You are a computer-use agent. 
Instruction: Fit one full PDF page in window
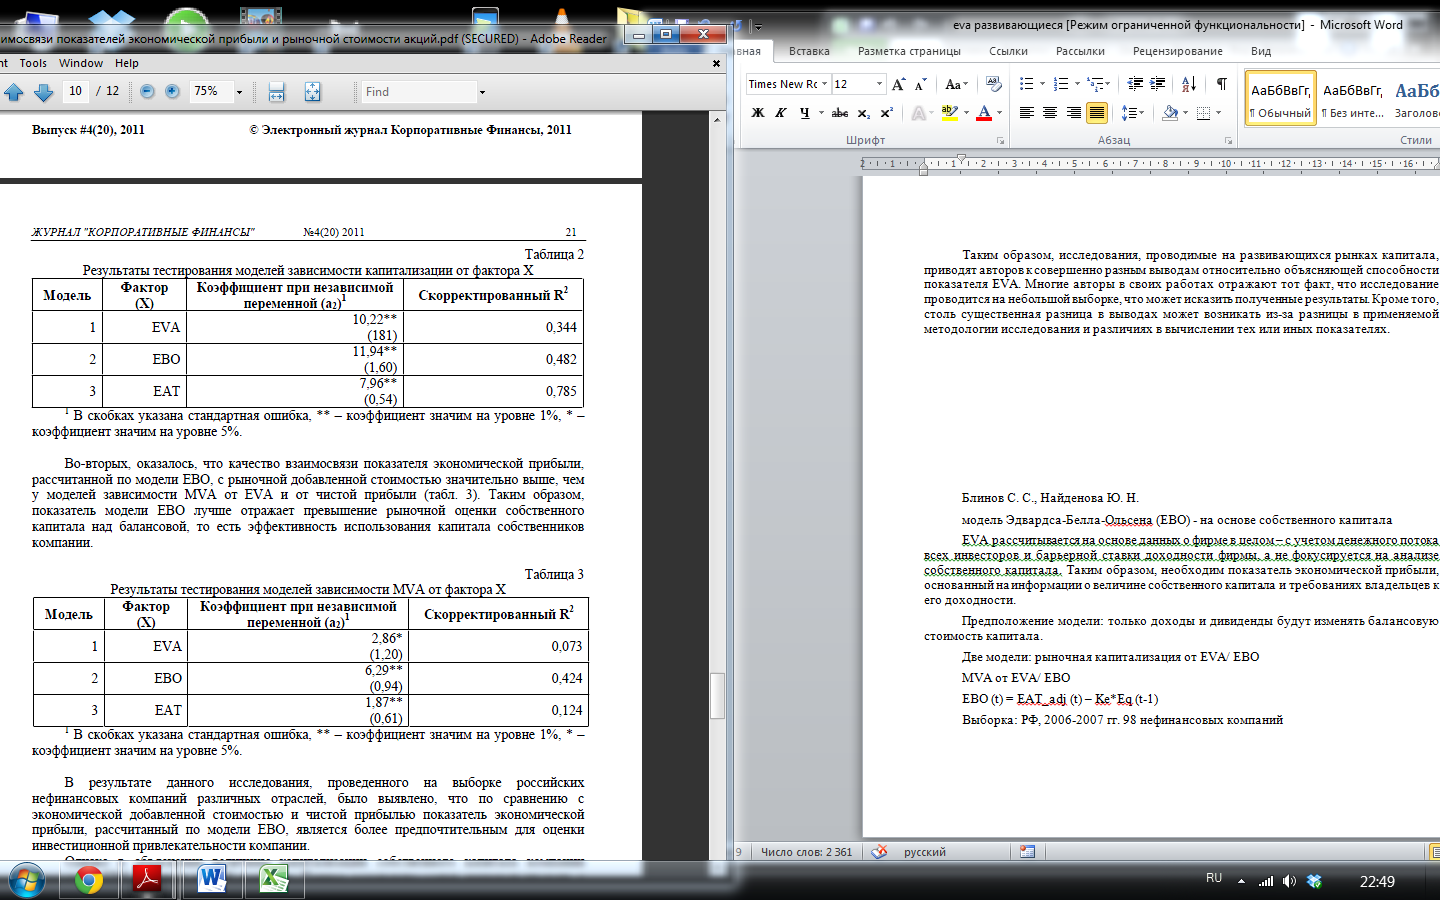pos(312,92)
